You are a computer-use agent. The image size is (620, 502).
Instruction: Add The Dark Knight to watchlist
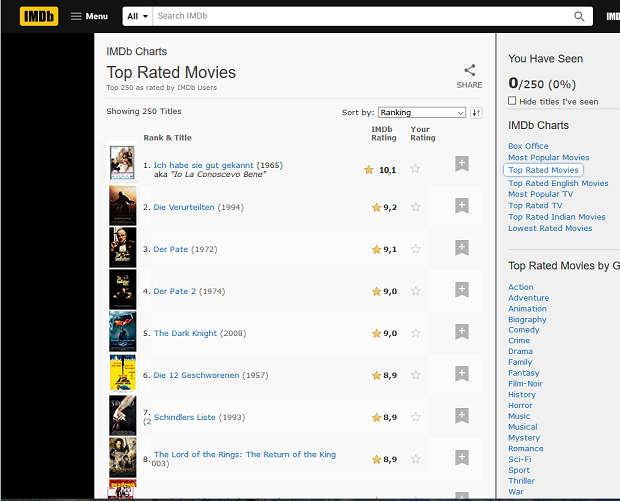point(461,332)
